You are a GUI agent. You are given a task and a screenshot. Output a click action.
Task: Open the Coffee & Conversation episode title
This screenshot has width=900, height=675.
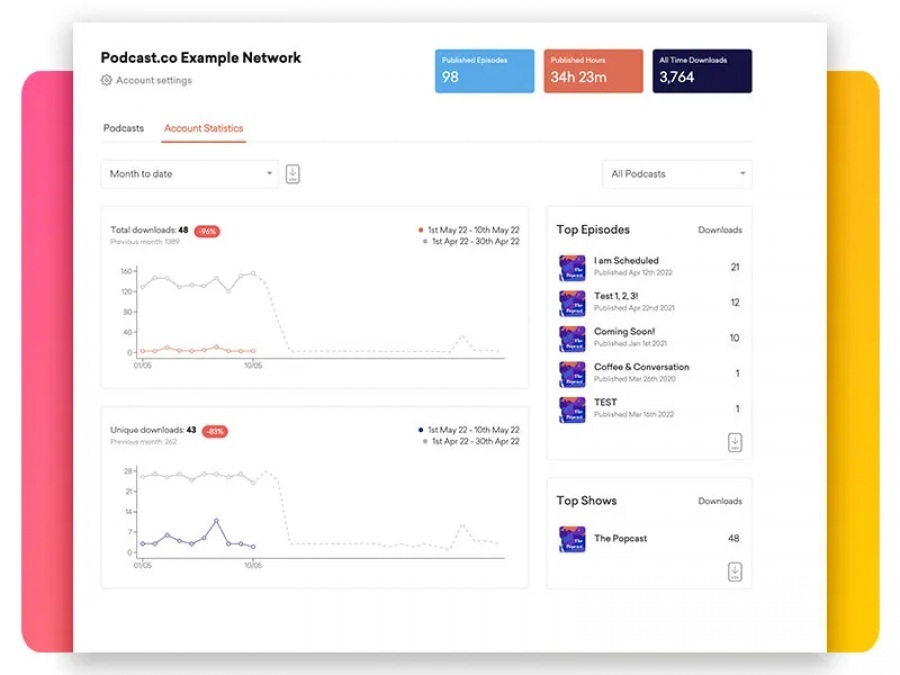[x=641, y=367]
